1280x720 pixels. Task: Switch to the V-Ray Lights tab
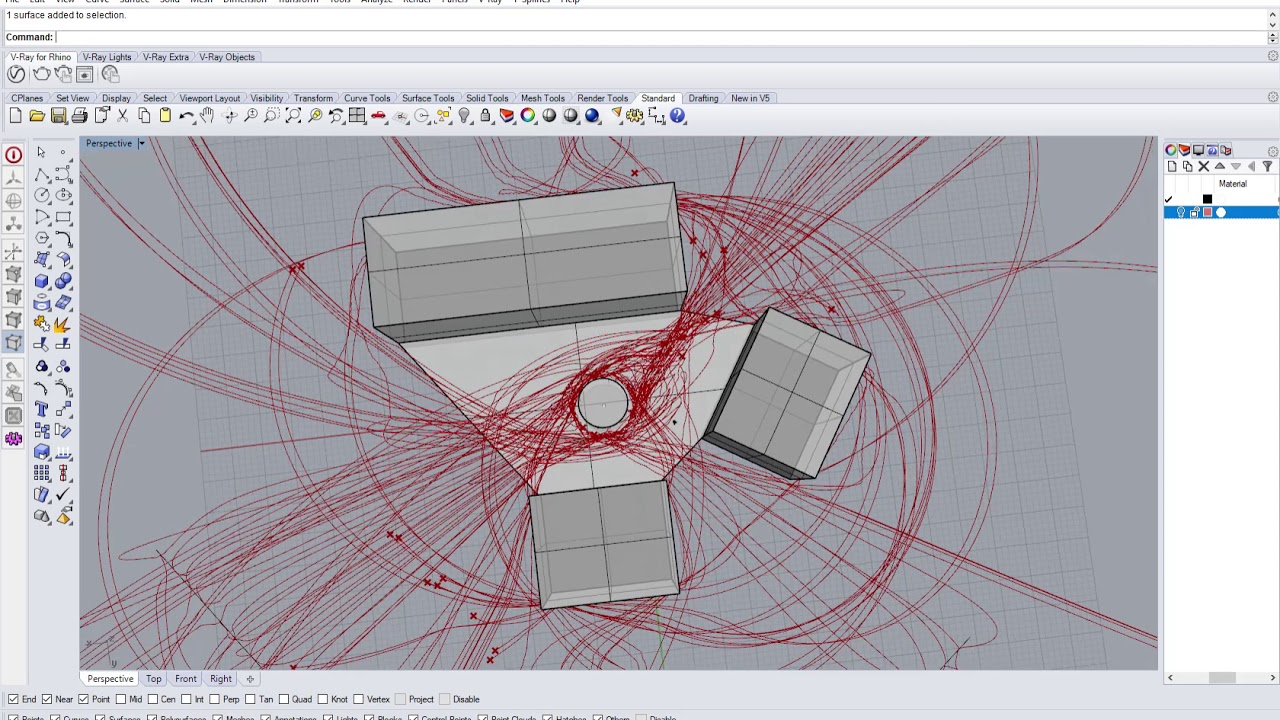[107, 57]
